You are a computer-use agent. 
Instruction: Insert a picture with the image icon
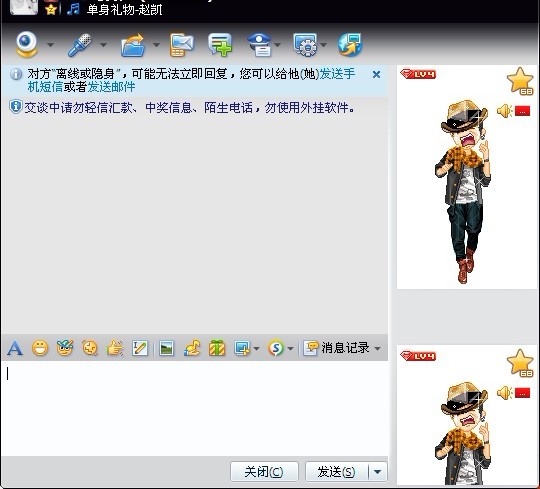tap(166, 348)
